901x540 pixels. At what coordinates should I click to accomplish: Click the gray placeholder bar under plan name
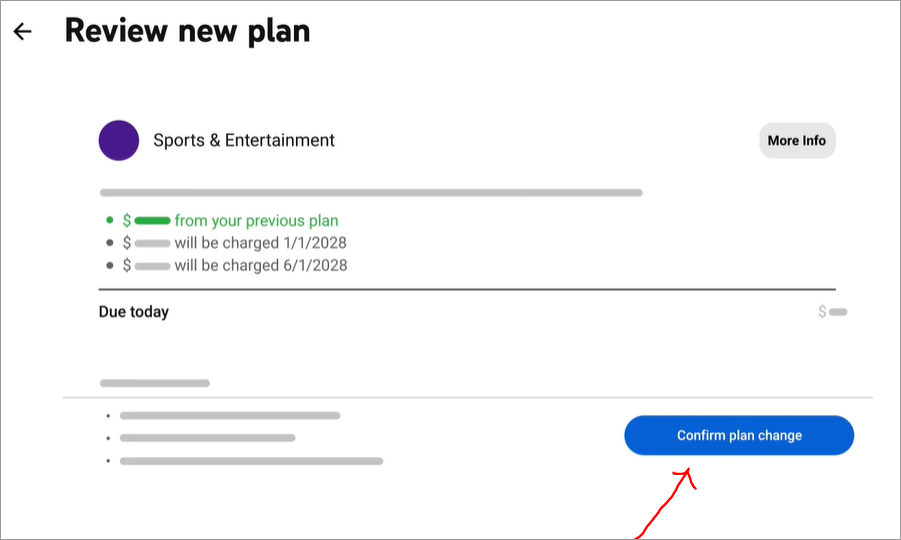click(x=371, y=193)
